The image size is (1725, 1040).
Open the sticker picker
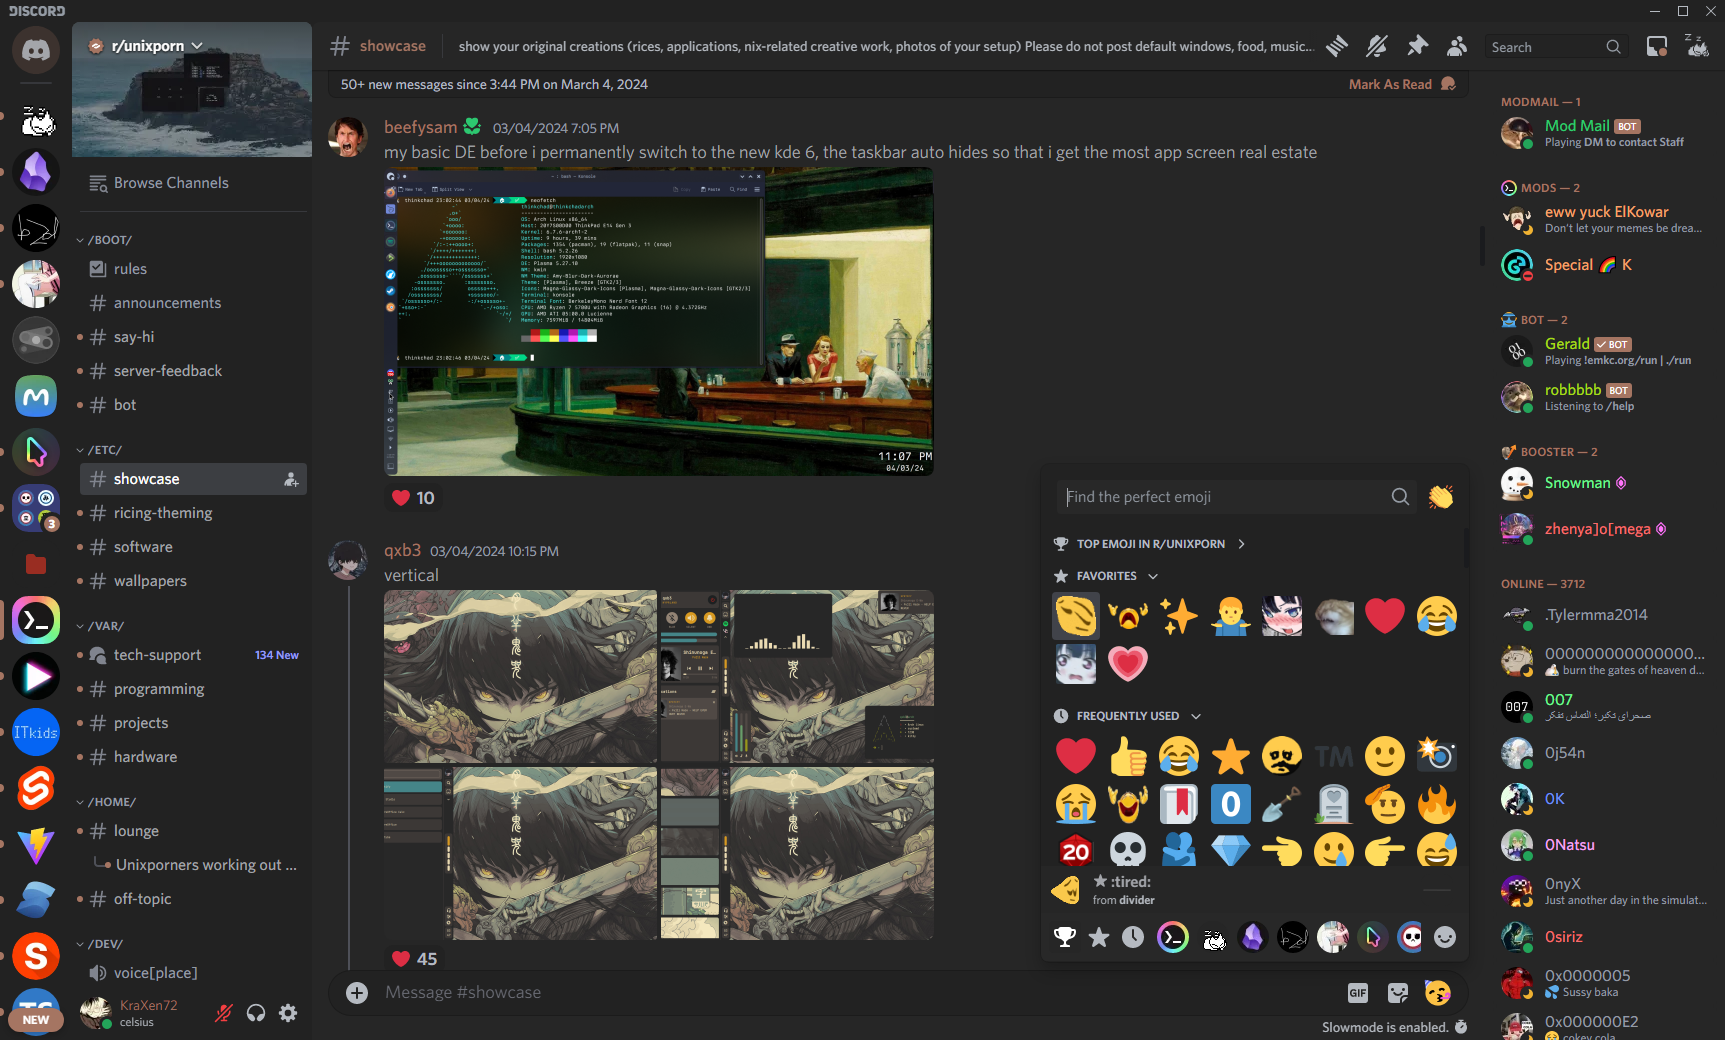pos(1397,992)
